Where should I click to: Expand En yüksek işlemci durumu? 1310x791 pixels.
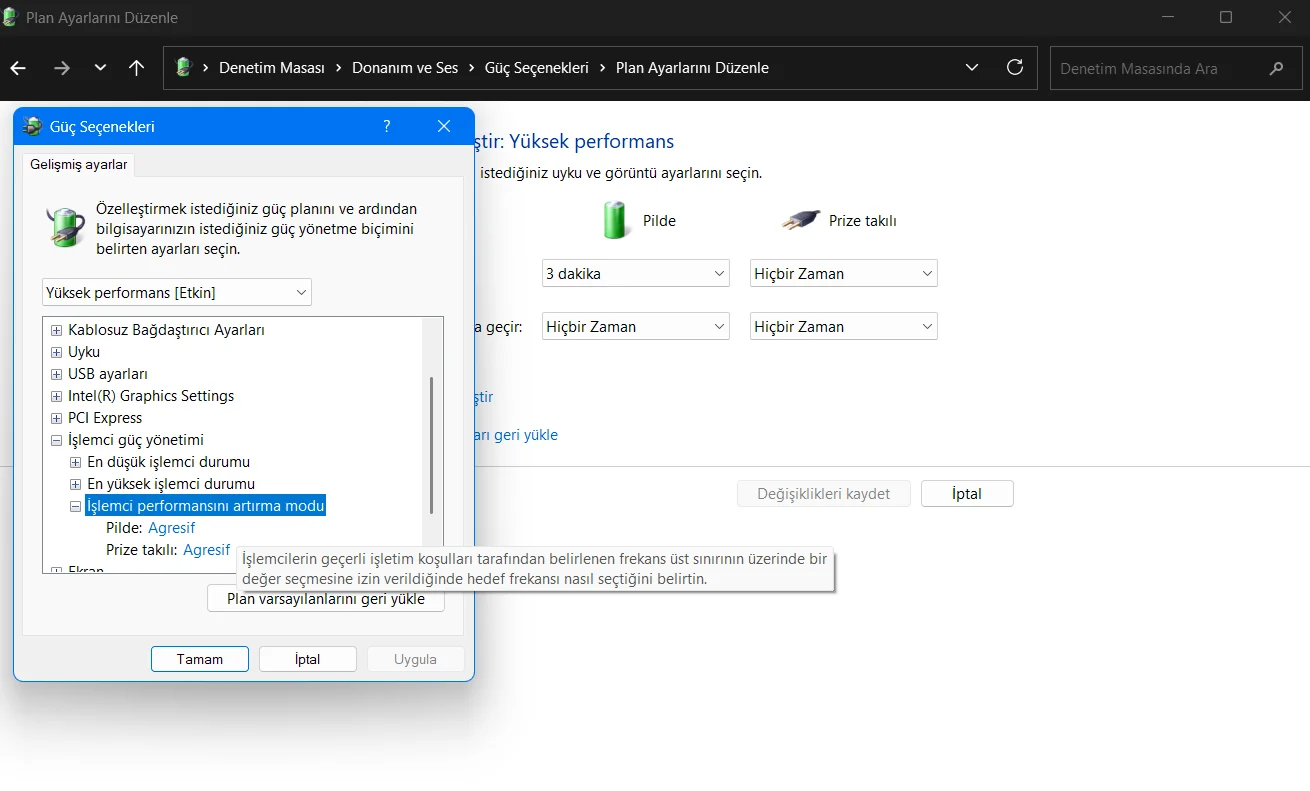click(75, 484)
